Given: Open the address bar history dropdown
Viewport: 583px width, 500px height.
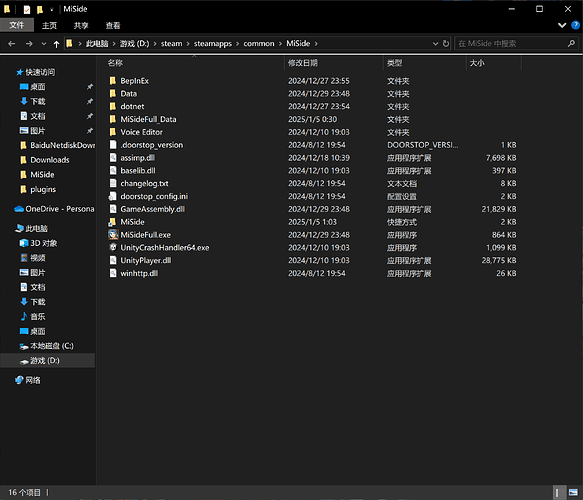Looking at the screenshot, I should pyautogui.click(x=435, y=44).
